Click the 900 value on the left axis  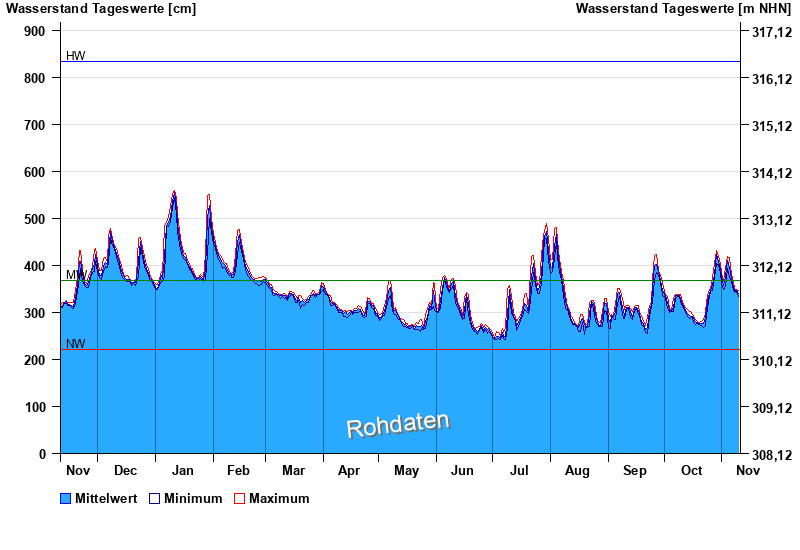click(x=35, y=31)
